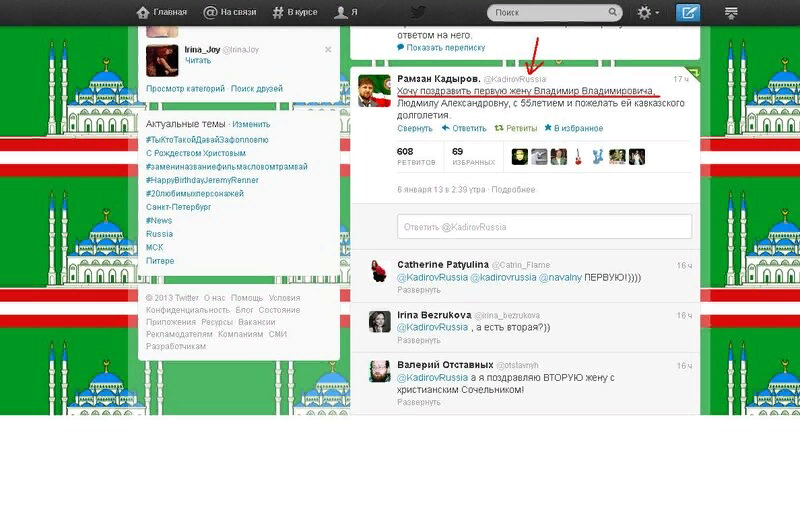
Task: Compose a new tweet
Action: tap(688, 12)
